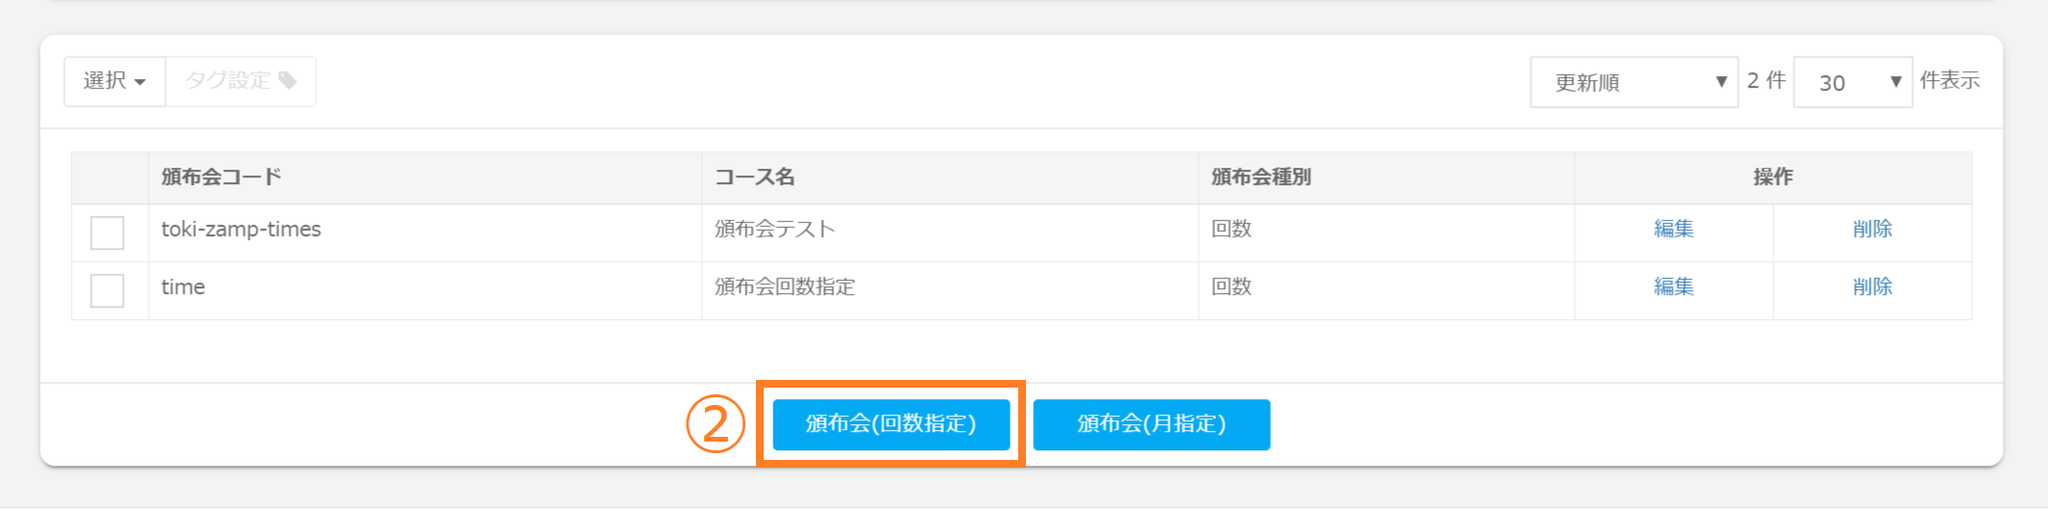Click the 頒布会コード column header
This screenshot has width=2048, height=512.
pyautogui.click(x=221, y=177)
